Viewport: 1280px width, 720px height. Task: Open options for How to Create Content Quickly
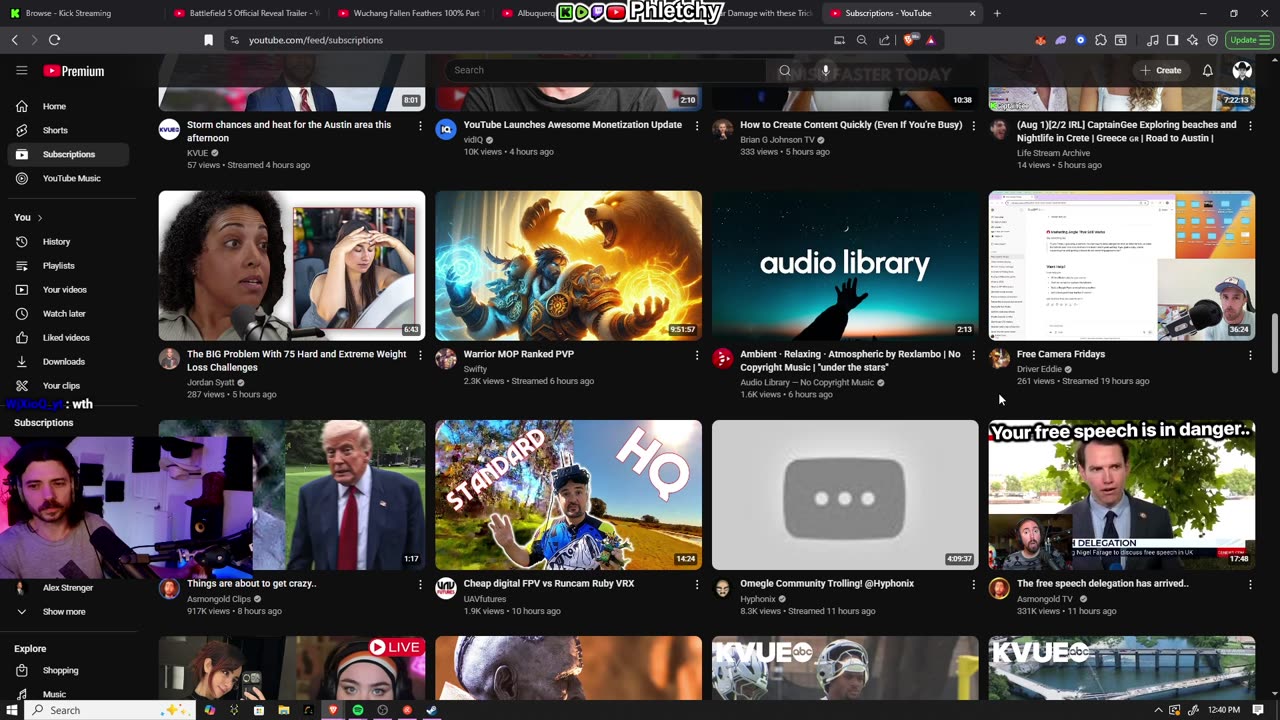[x=973, y=126]
